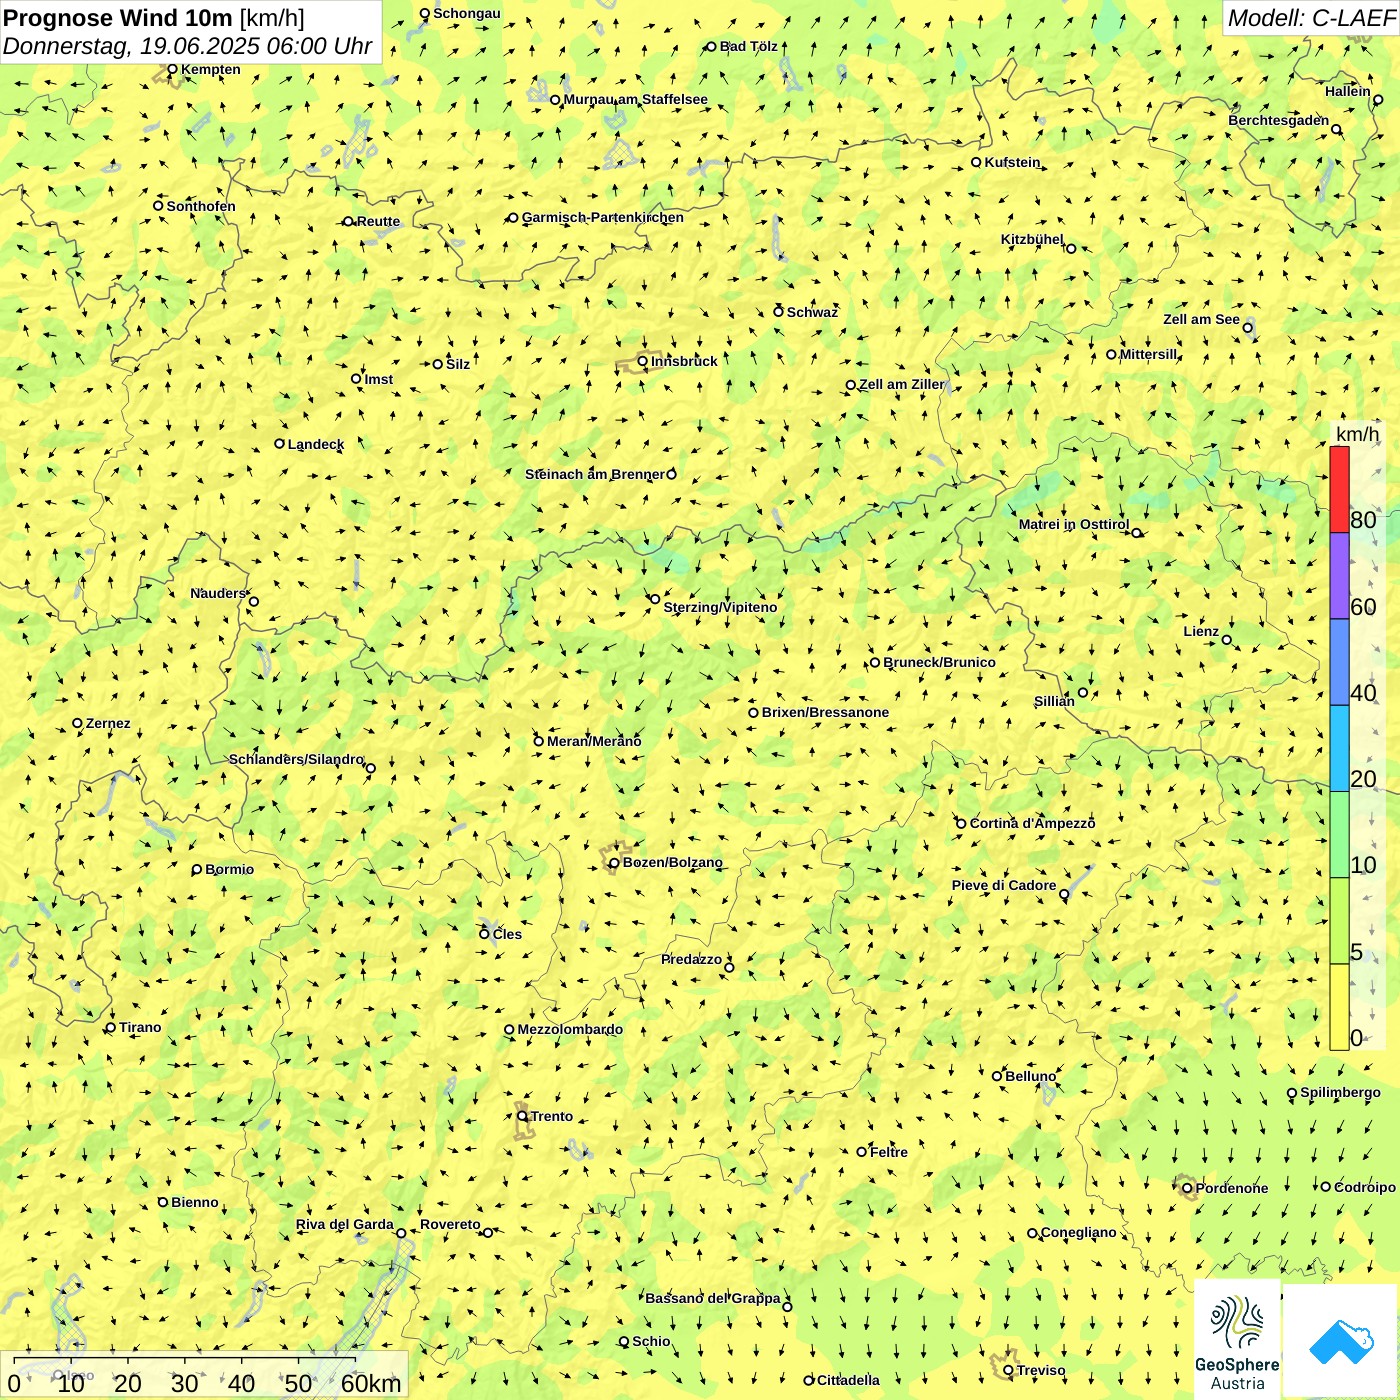Image resolution: width=1400 pixels, height=1400 pixels.
Task: Click the 'Matrei in Osttirol' label
Action: [x=1074, y=525]
